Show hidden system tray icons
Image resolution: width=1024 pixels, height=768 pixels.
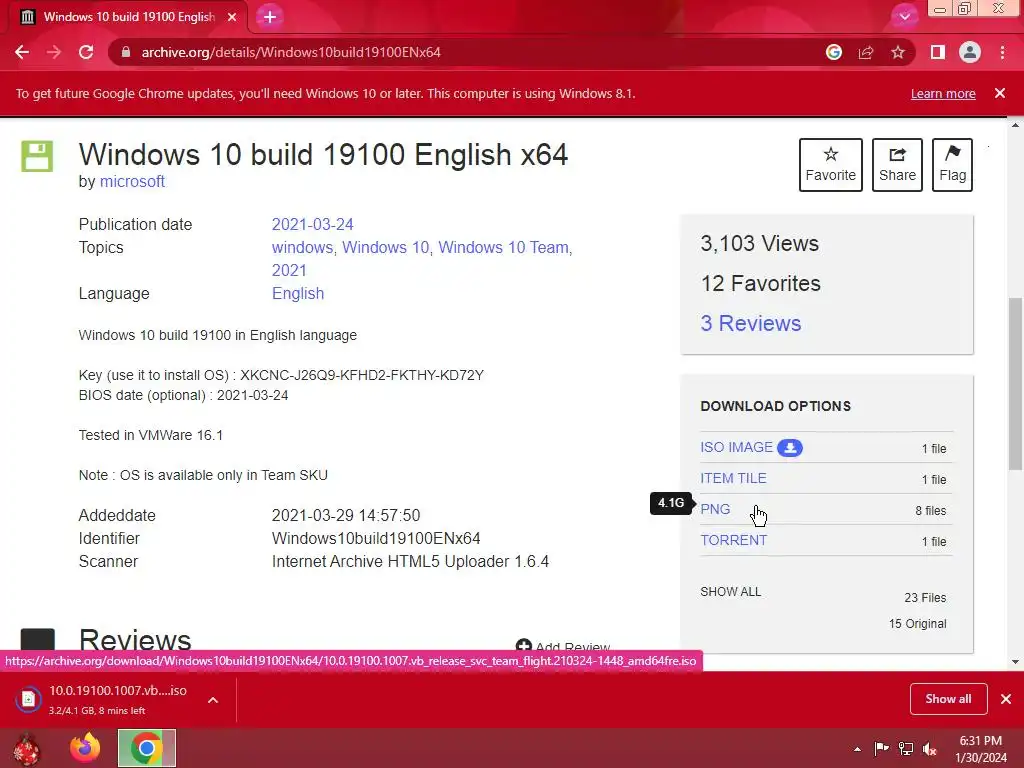click(857, 749)
